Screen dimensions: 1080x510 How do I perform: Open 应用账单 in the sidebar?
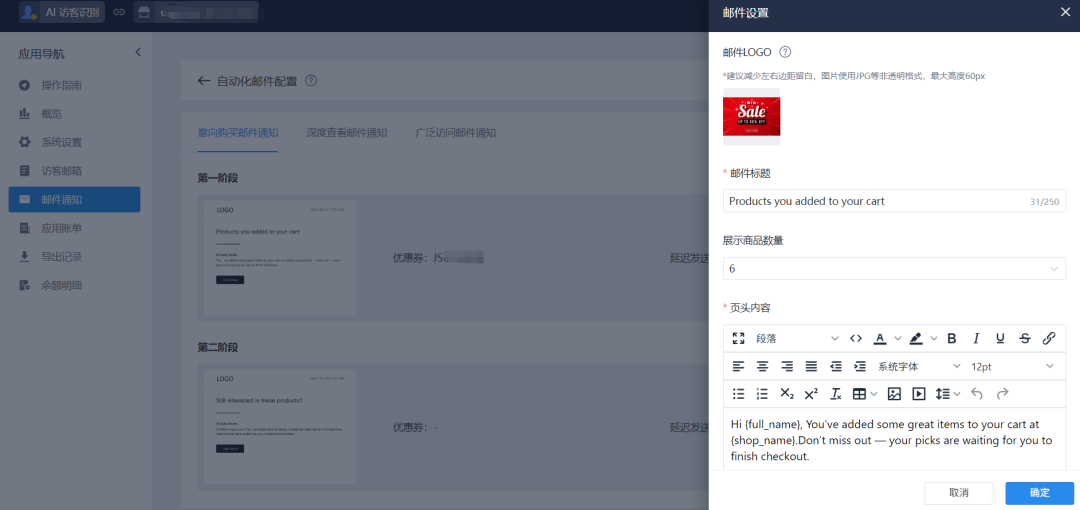(x=74, y=228)
